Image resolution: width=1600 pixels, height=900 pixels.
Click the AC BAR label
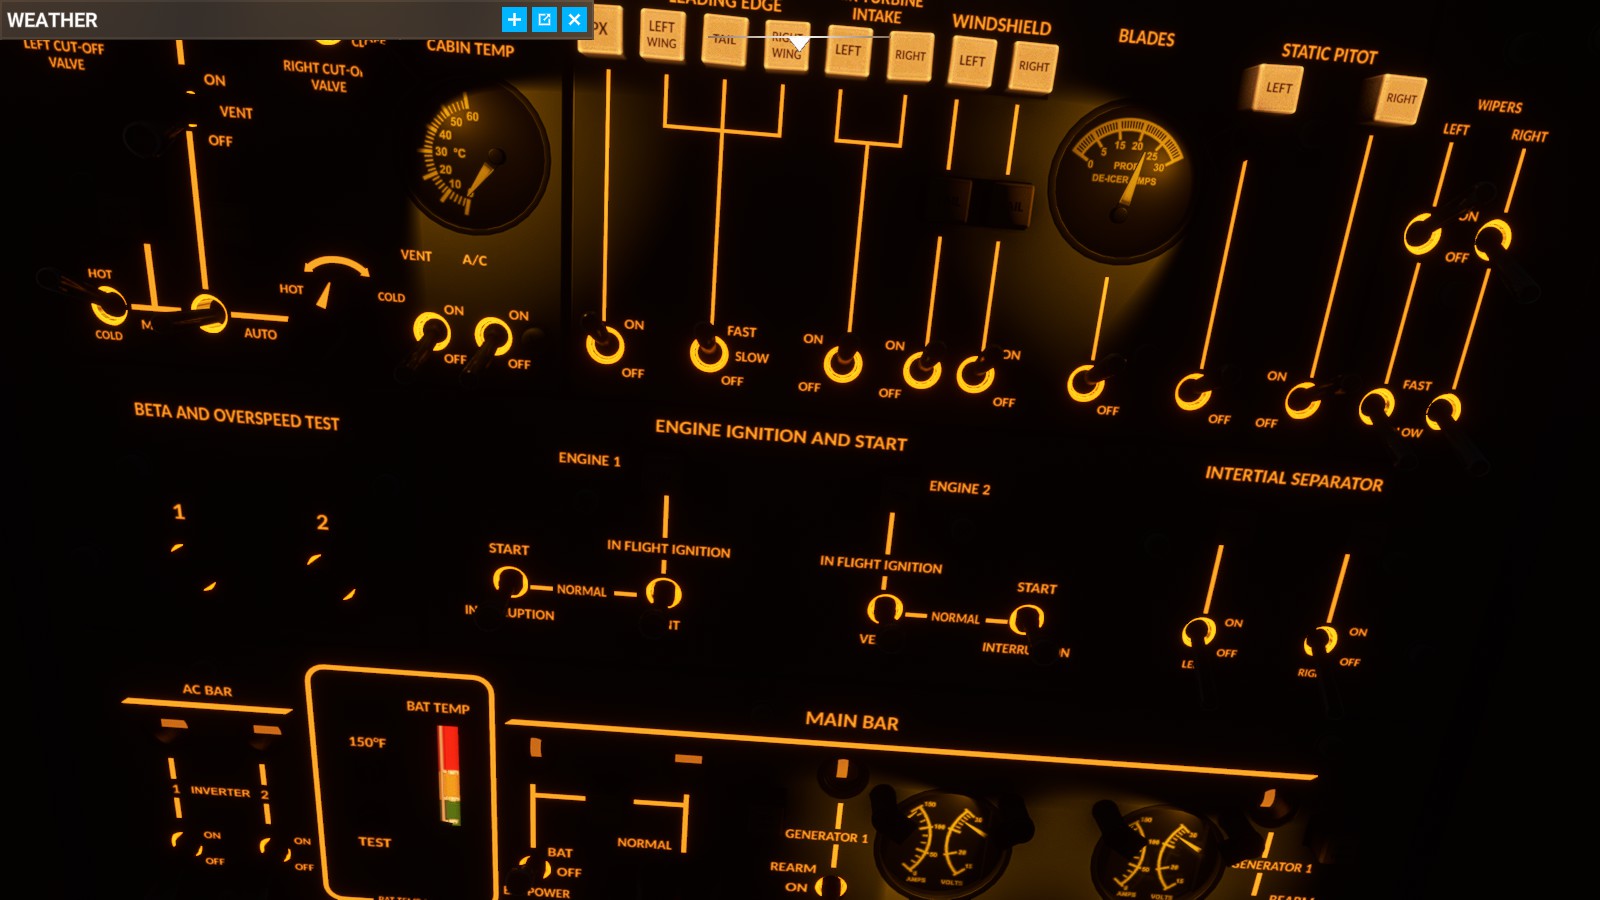click(x=207, y=690)
